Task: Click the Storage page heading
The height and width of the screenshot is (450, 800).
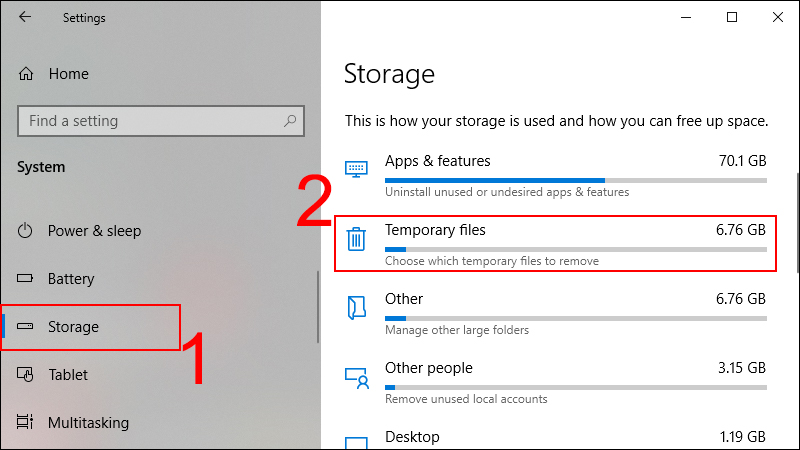Action: click(389, 74)
